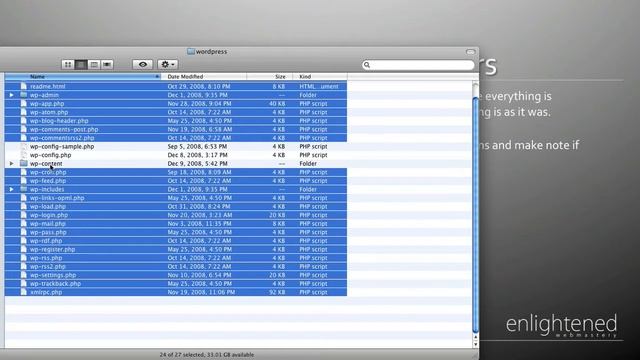Screen dimensions: 640x360
Task: Click the HTML document kind of readme.html
Action: pos(318,87)
